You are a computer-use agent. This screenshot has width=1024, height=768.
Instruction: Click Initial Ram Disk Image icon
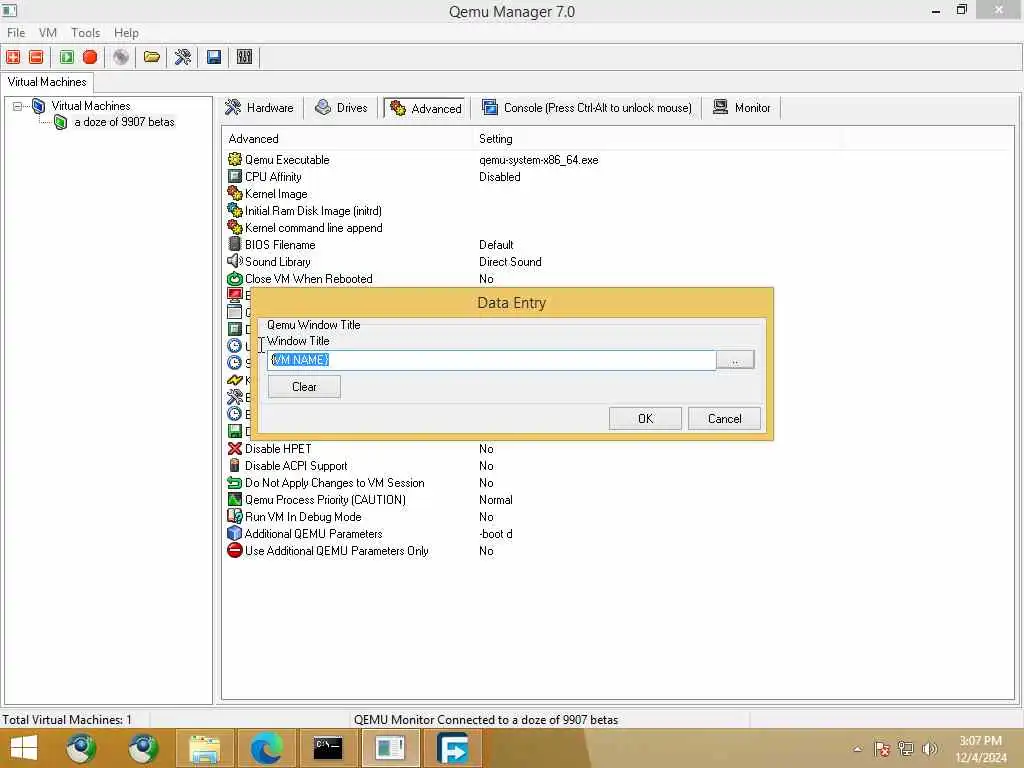click(x=234, y=210)
